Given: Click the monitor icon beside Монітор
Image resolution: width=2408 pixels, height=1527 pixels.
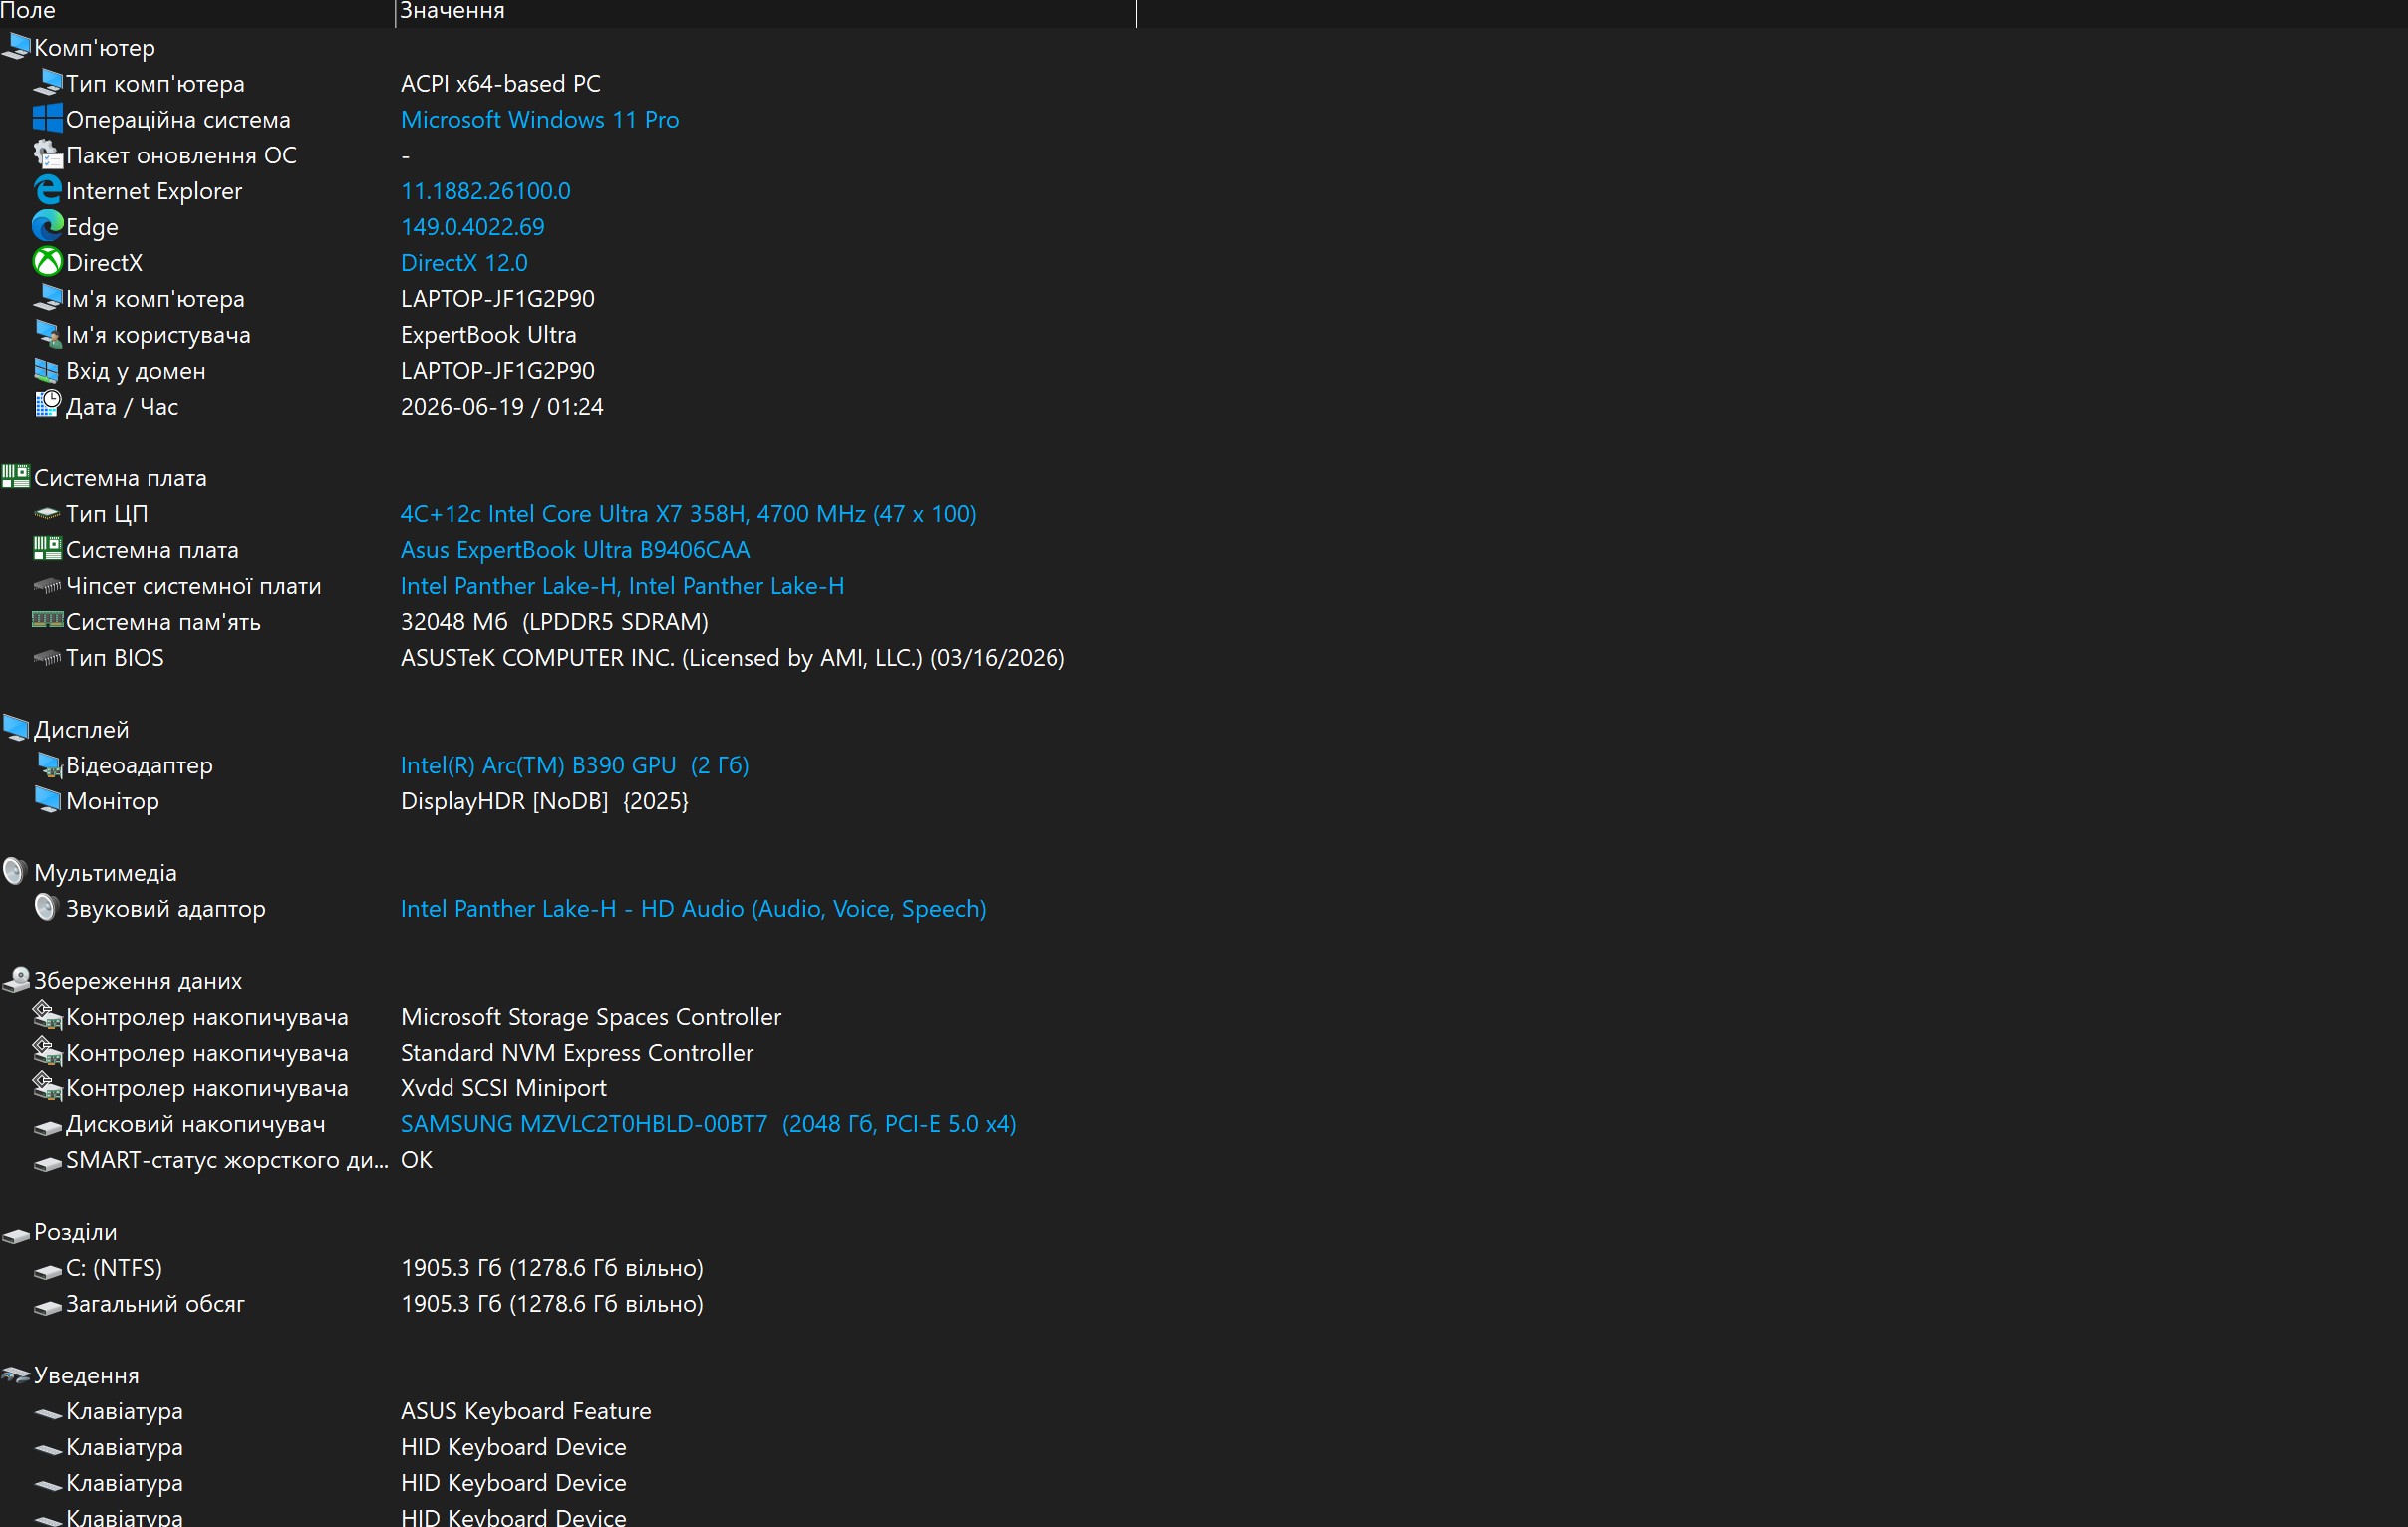Looking at the screenshot, I should coord(47,800).
